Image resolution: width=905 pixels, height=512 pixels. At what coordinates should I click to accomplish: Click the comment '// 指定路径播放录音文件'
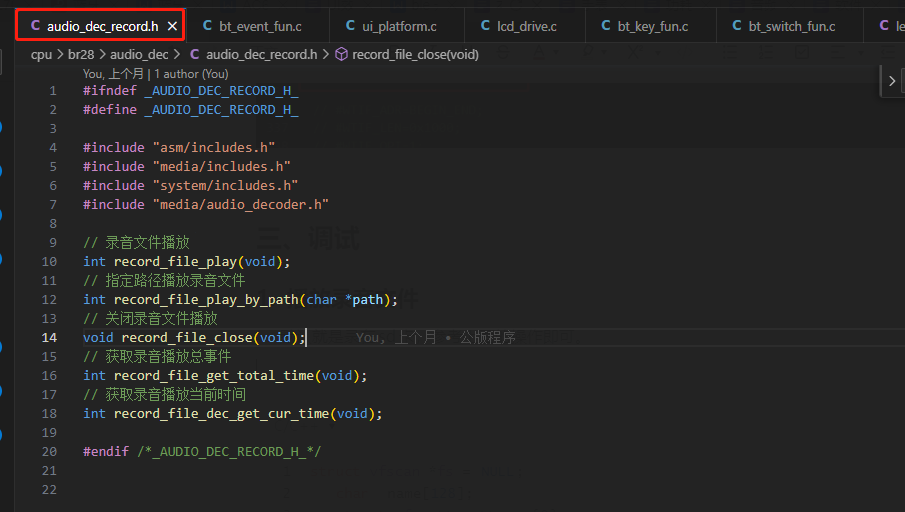(164, 281)
